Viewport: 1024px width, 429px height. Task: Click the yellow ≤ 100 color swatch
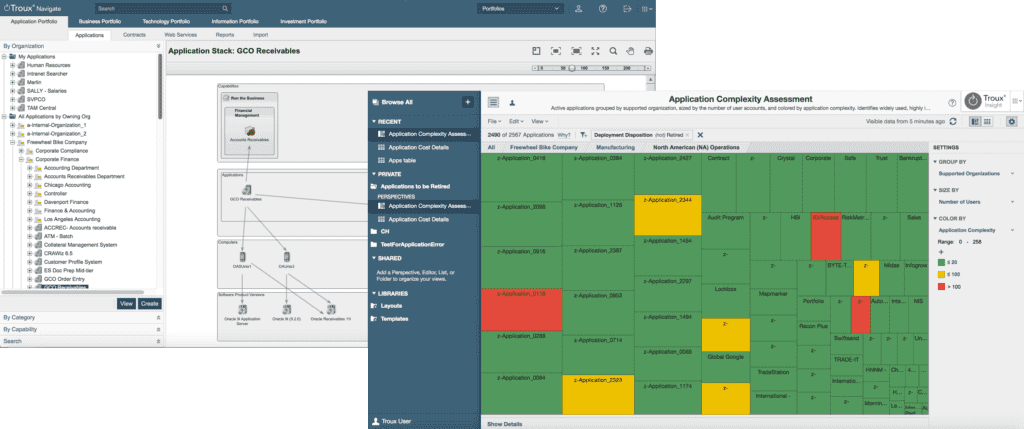point(941,275)
